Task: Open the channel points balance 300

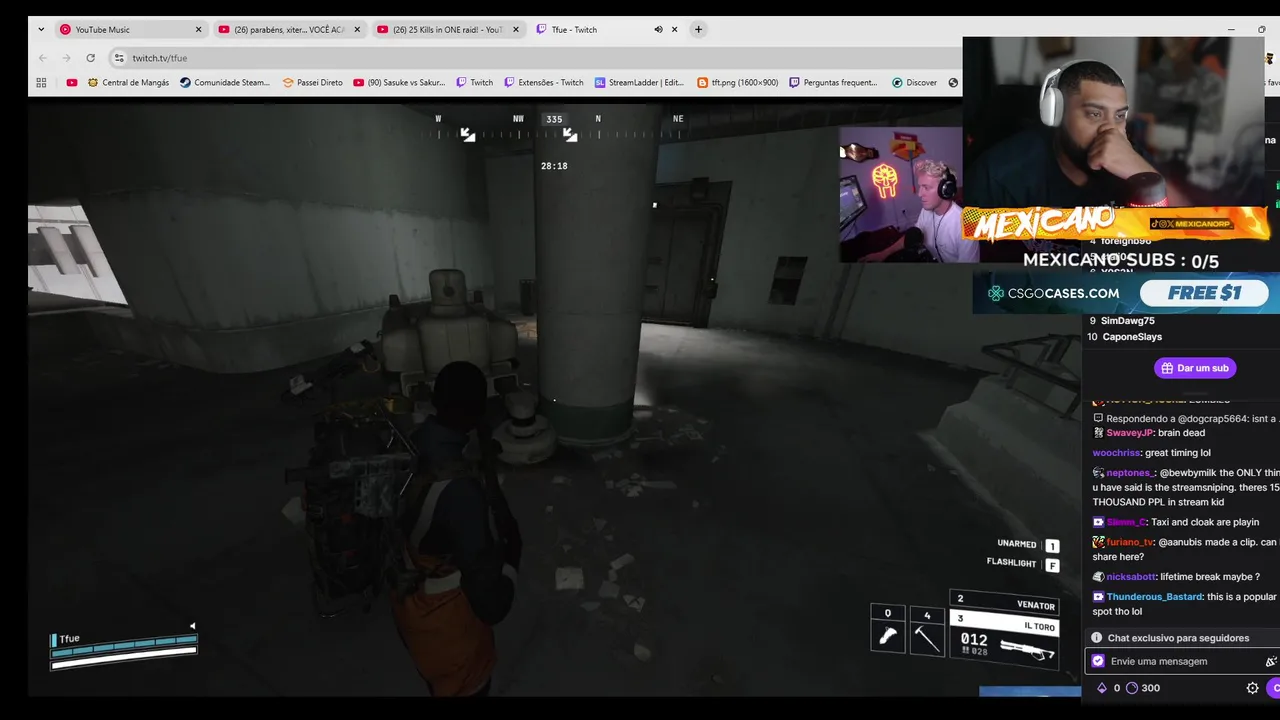Action: click(x=1143, y=688)
